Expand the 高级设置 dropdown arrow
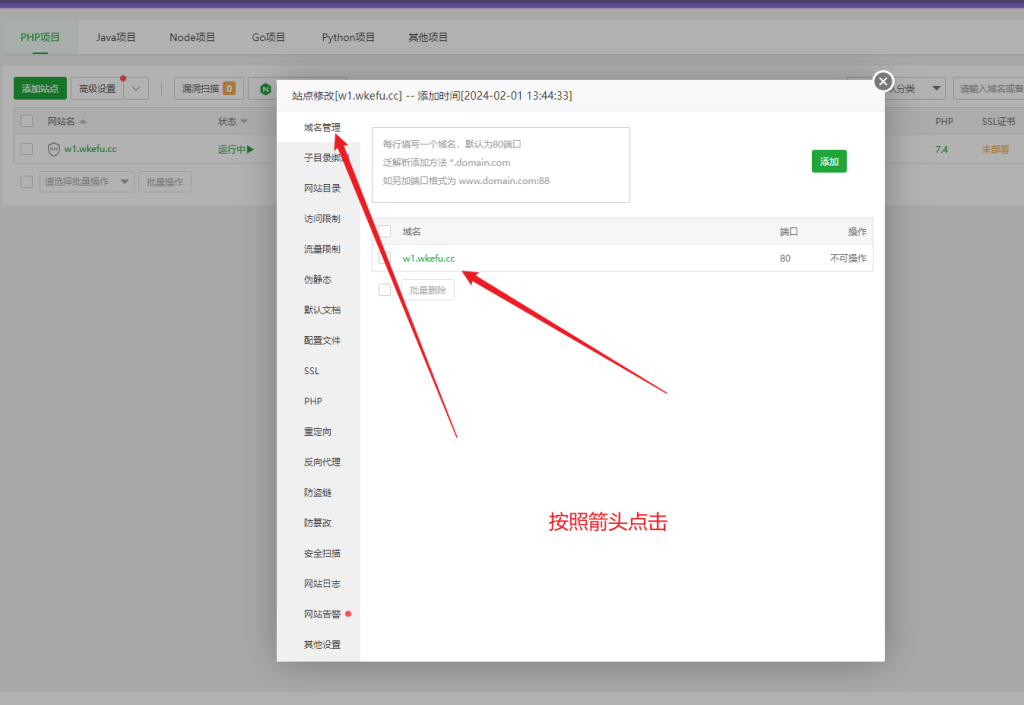 [136, 89]
